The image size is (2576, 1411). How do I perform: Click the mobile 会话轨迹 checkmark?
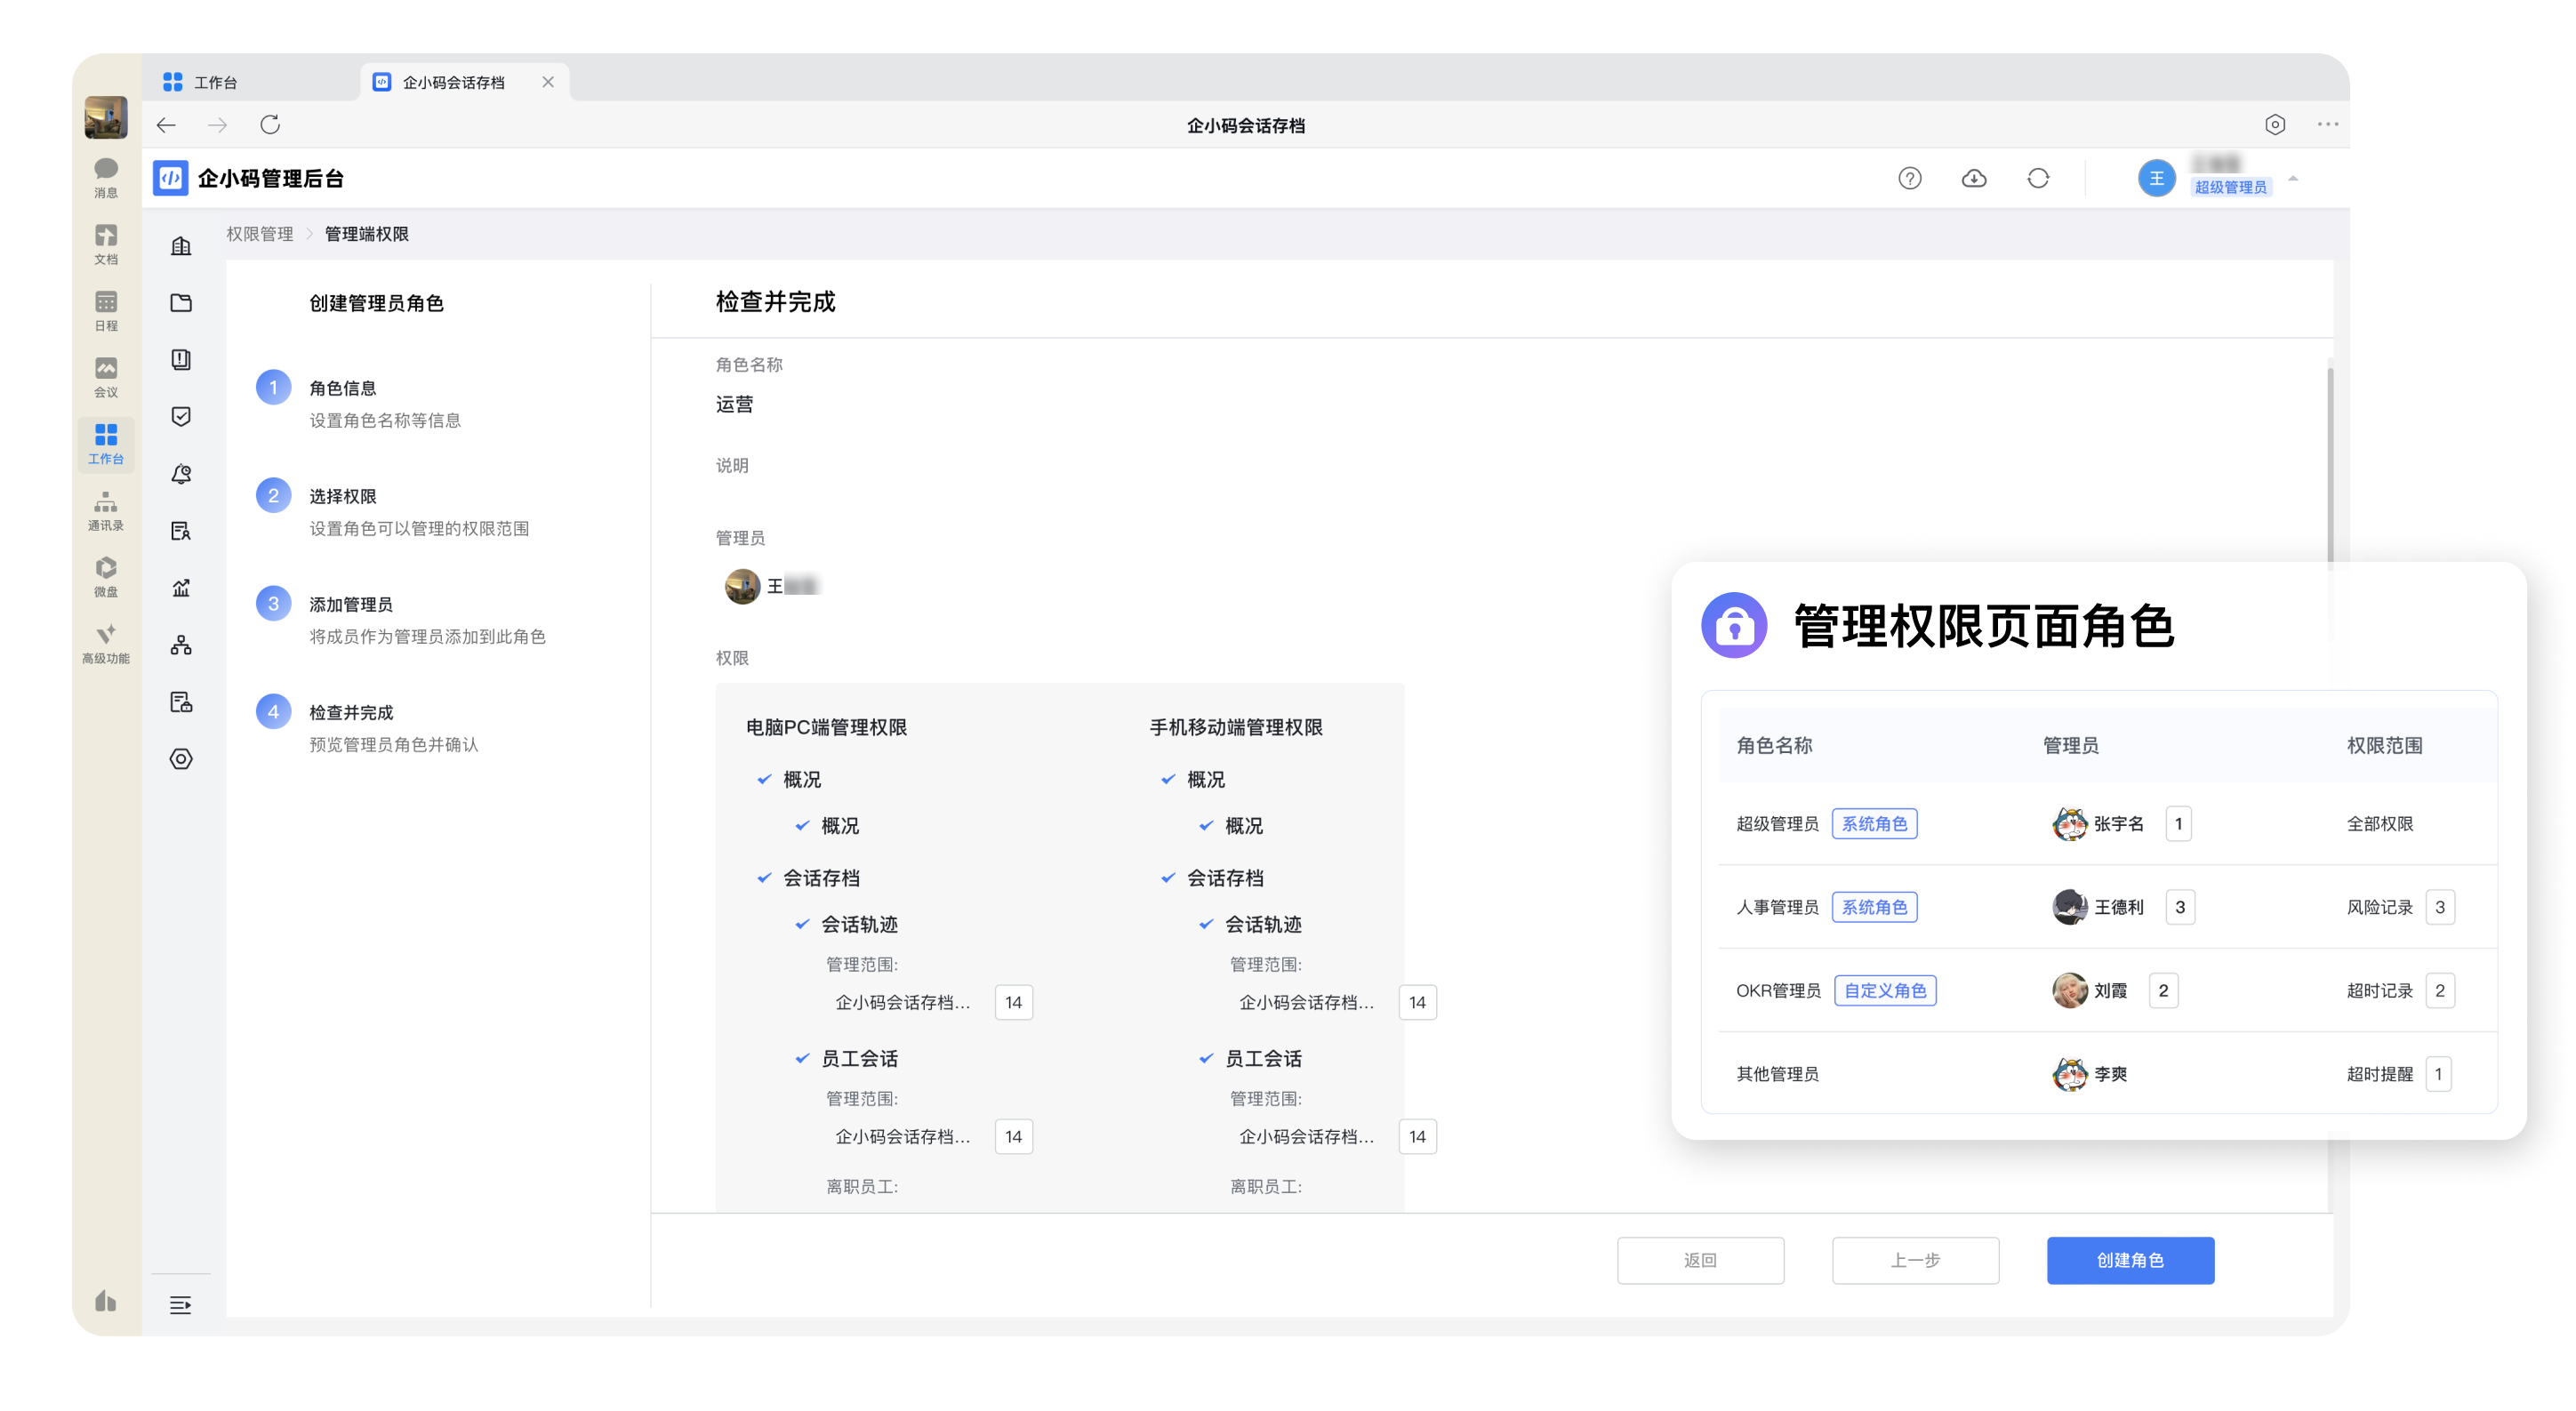point(1206,924)
